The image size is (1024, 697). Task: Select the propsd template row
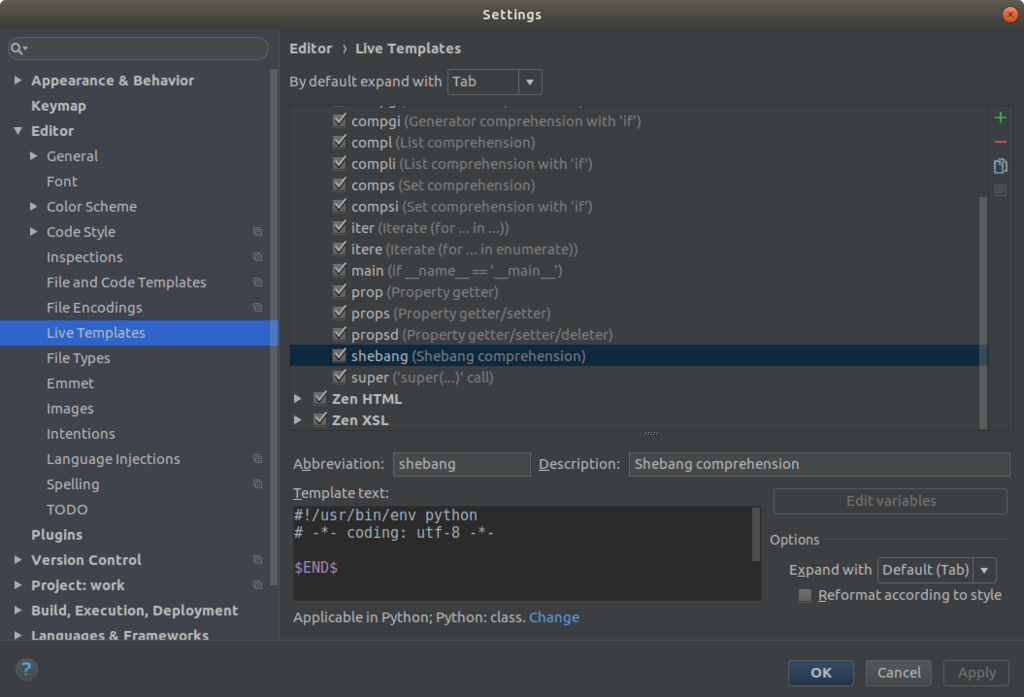639,334
